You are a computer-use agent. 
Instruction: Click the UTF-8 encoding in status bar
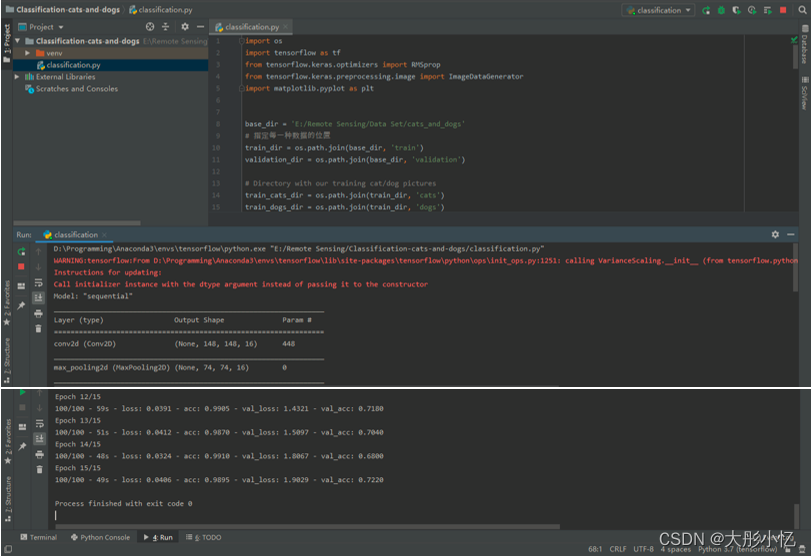[643, 549]
